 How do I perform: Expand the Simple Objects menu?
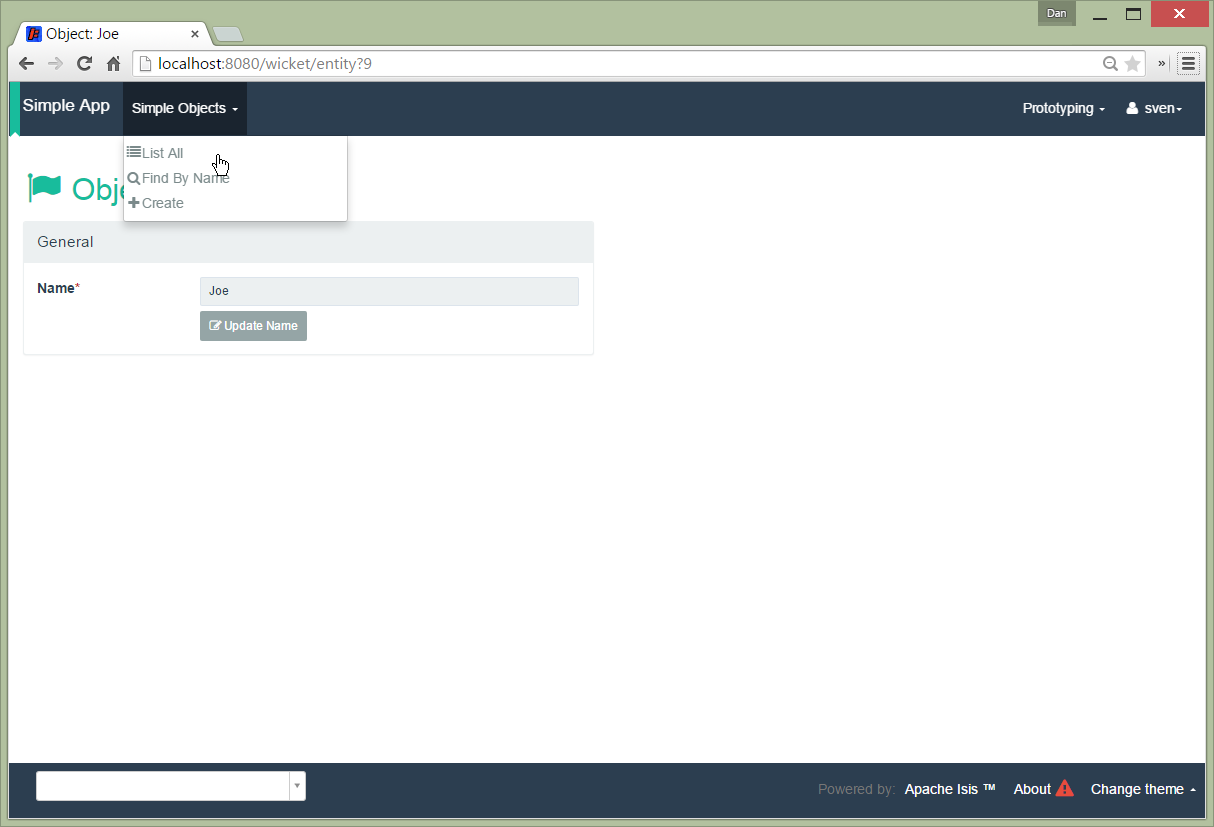(x=184, y=108)
